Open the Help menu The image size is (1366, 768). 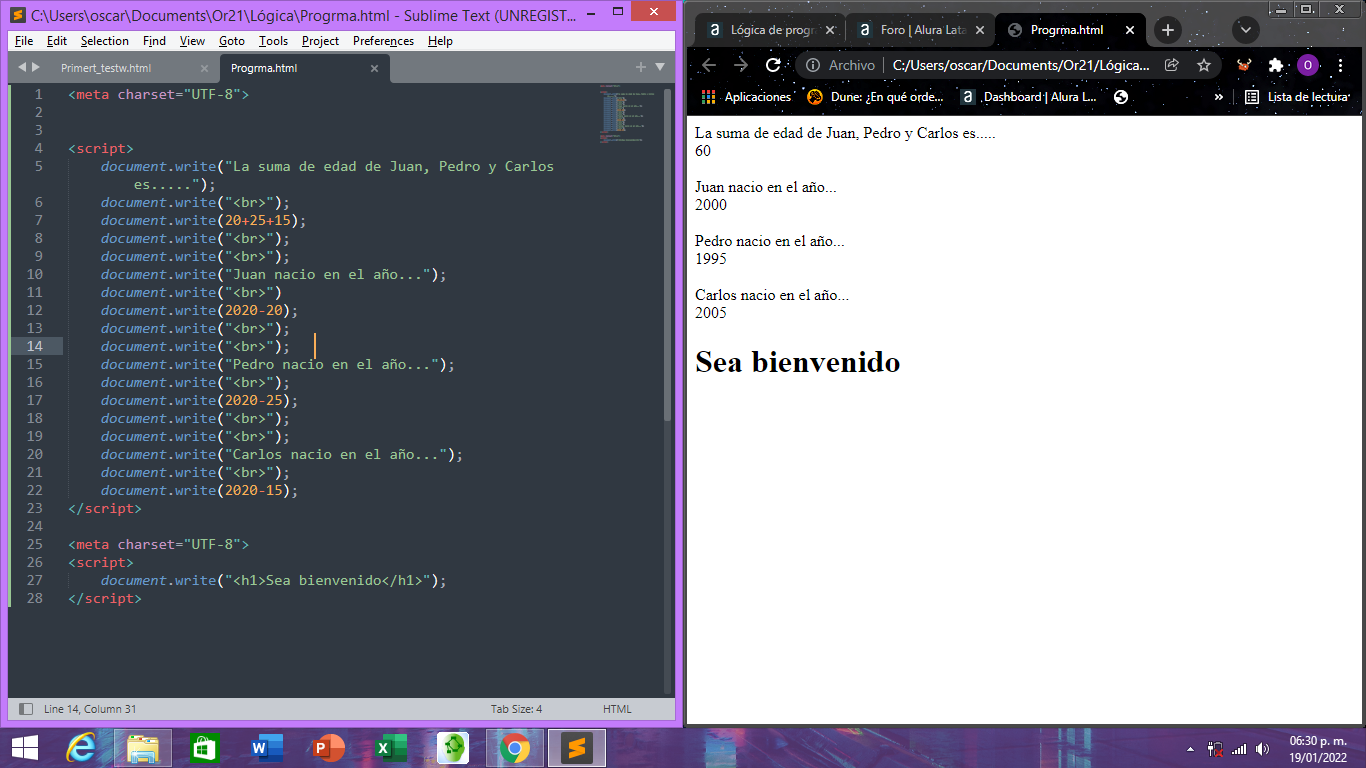(x=440, y=41)
